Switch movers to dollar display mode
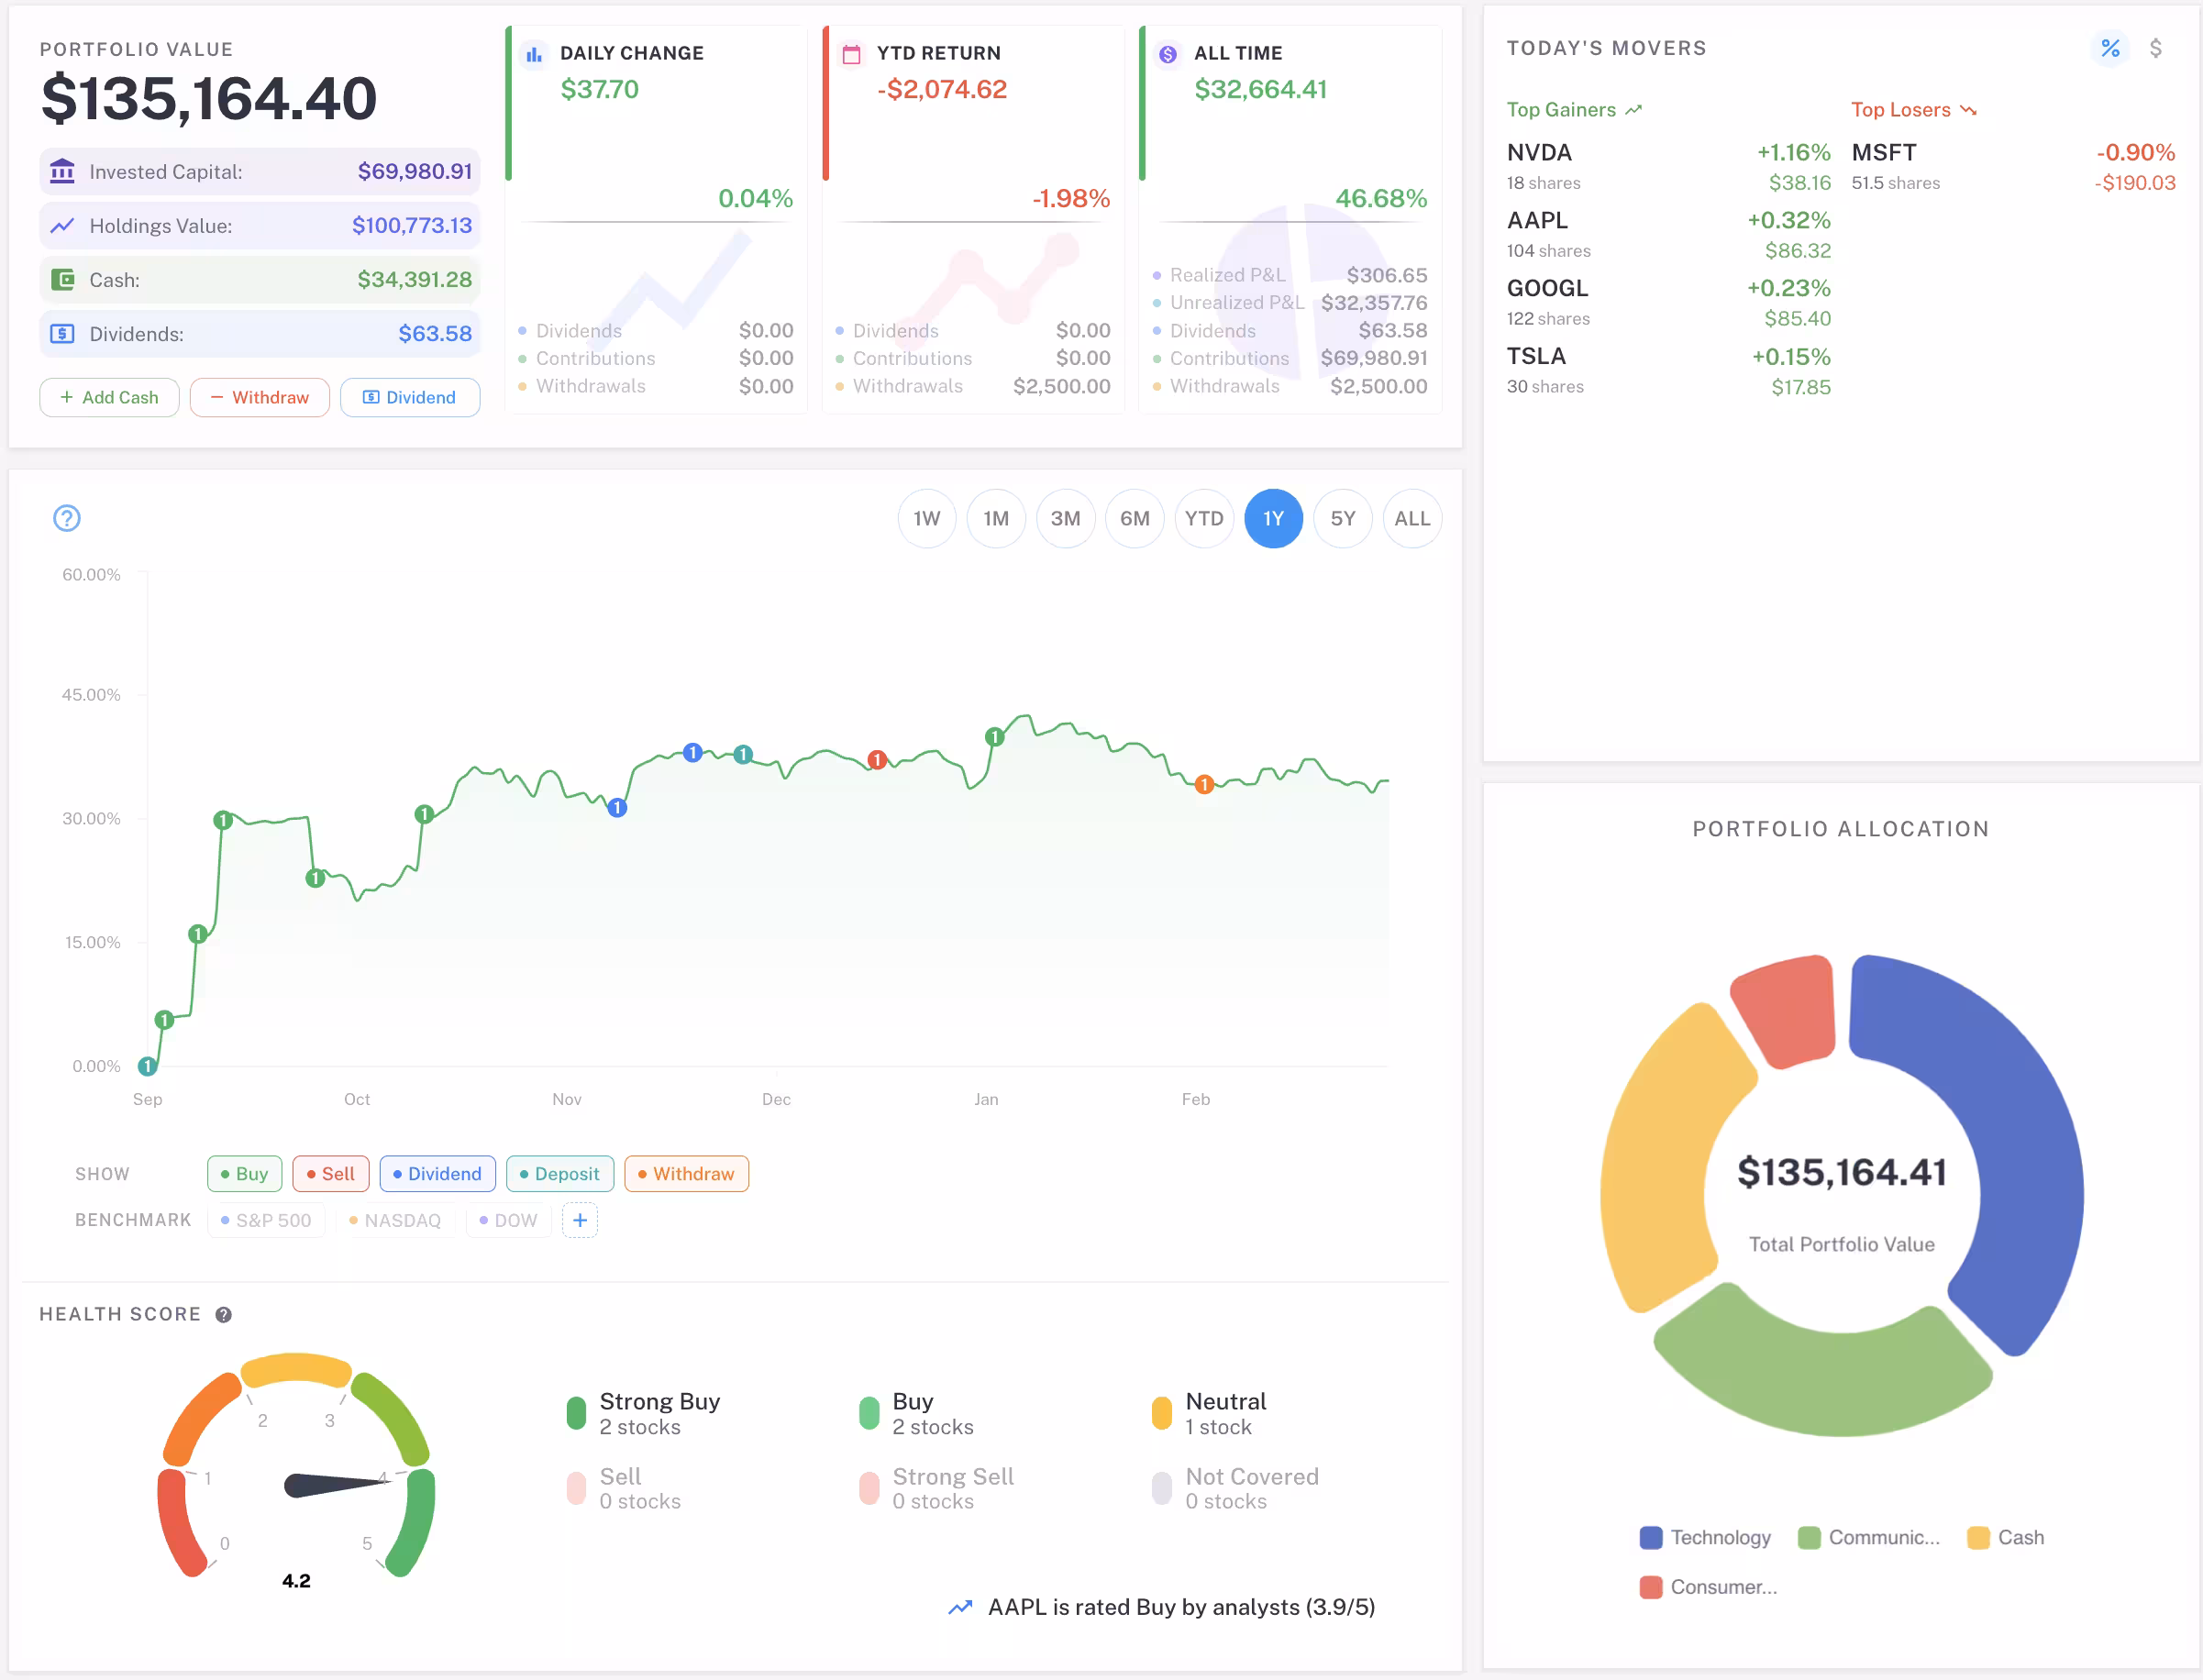The height and width of the screenshot is (1680, 2203). pyautogui.click(x=2157, y=47)
